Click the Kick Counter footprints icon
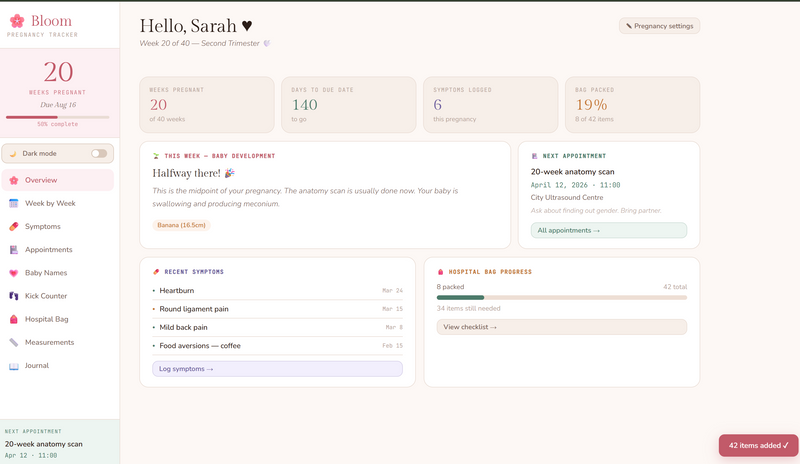 point(14,296)
